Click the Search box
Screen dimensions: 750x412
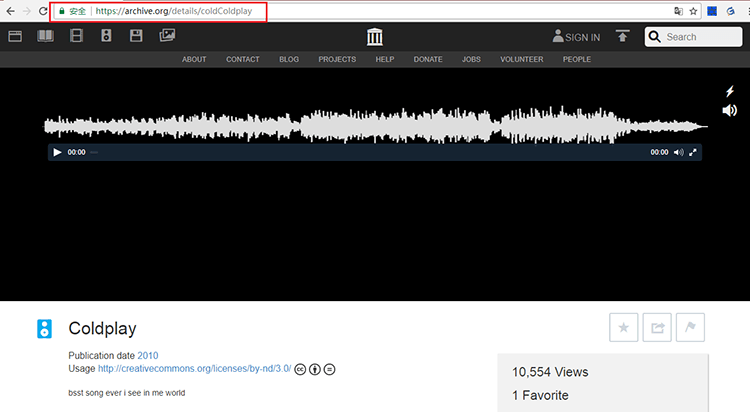(x=694, y=37)
